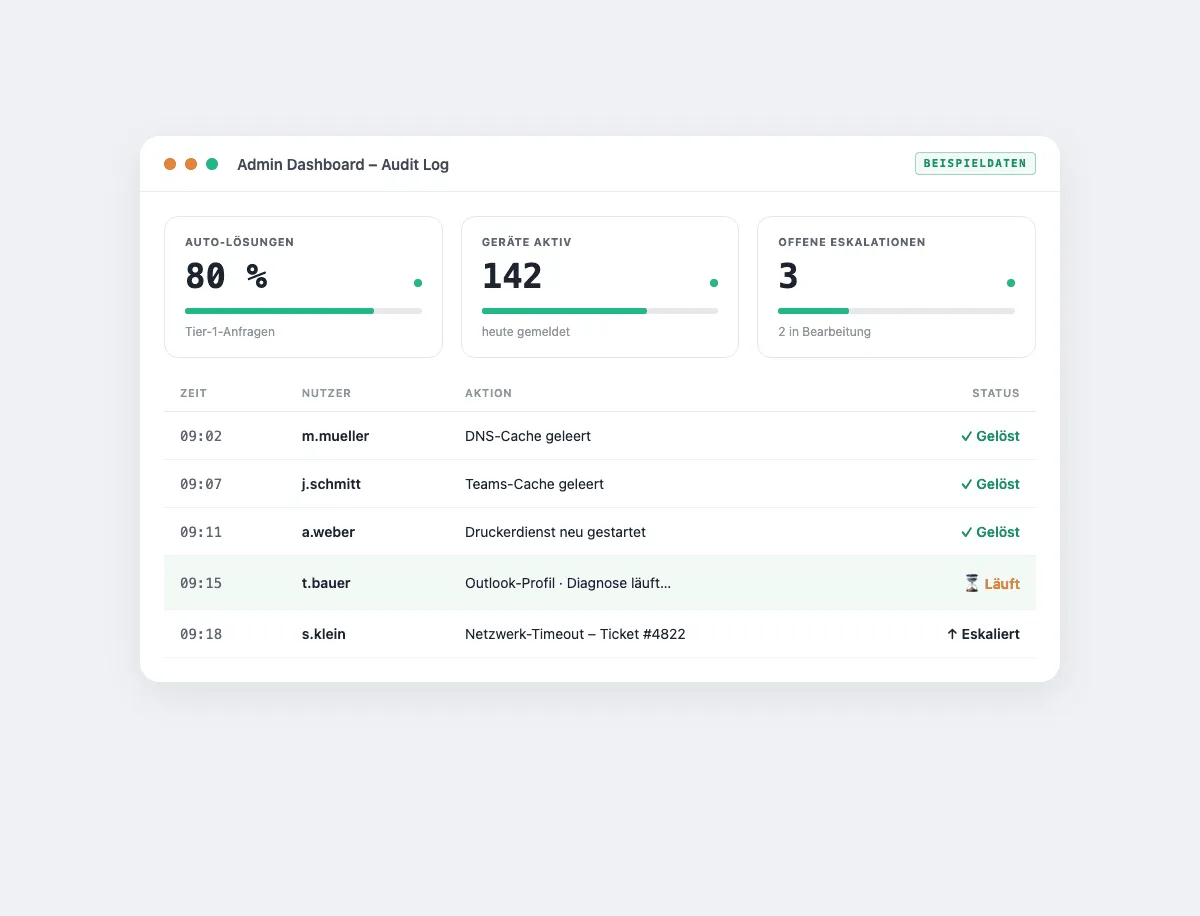Click the 'GERÄTE AKTIV' card heading

point(527,242)
